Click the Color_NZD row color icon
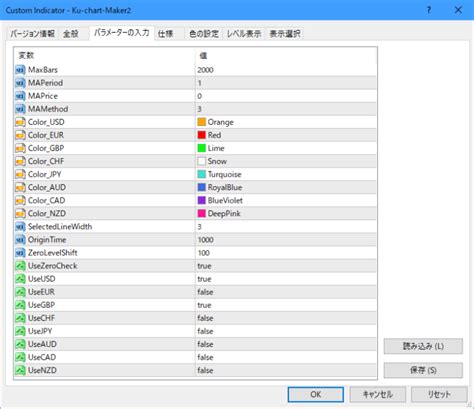Viewport: 474px width, 409px height. (20, 213)
